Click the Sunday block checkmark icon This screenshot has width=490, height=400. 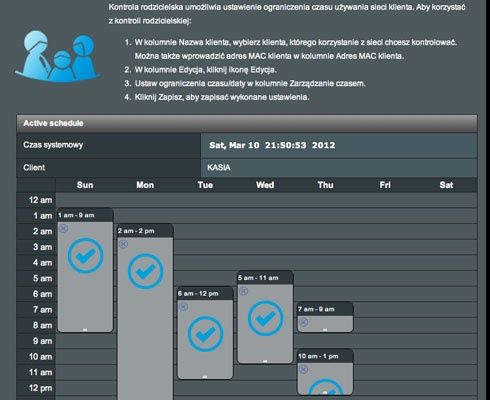(x=85, y=256)
